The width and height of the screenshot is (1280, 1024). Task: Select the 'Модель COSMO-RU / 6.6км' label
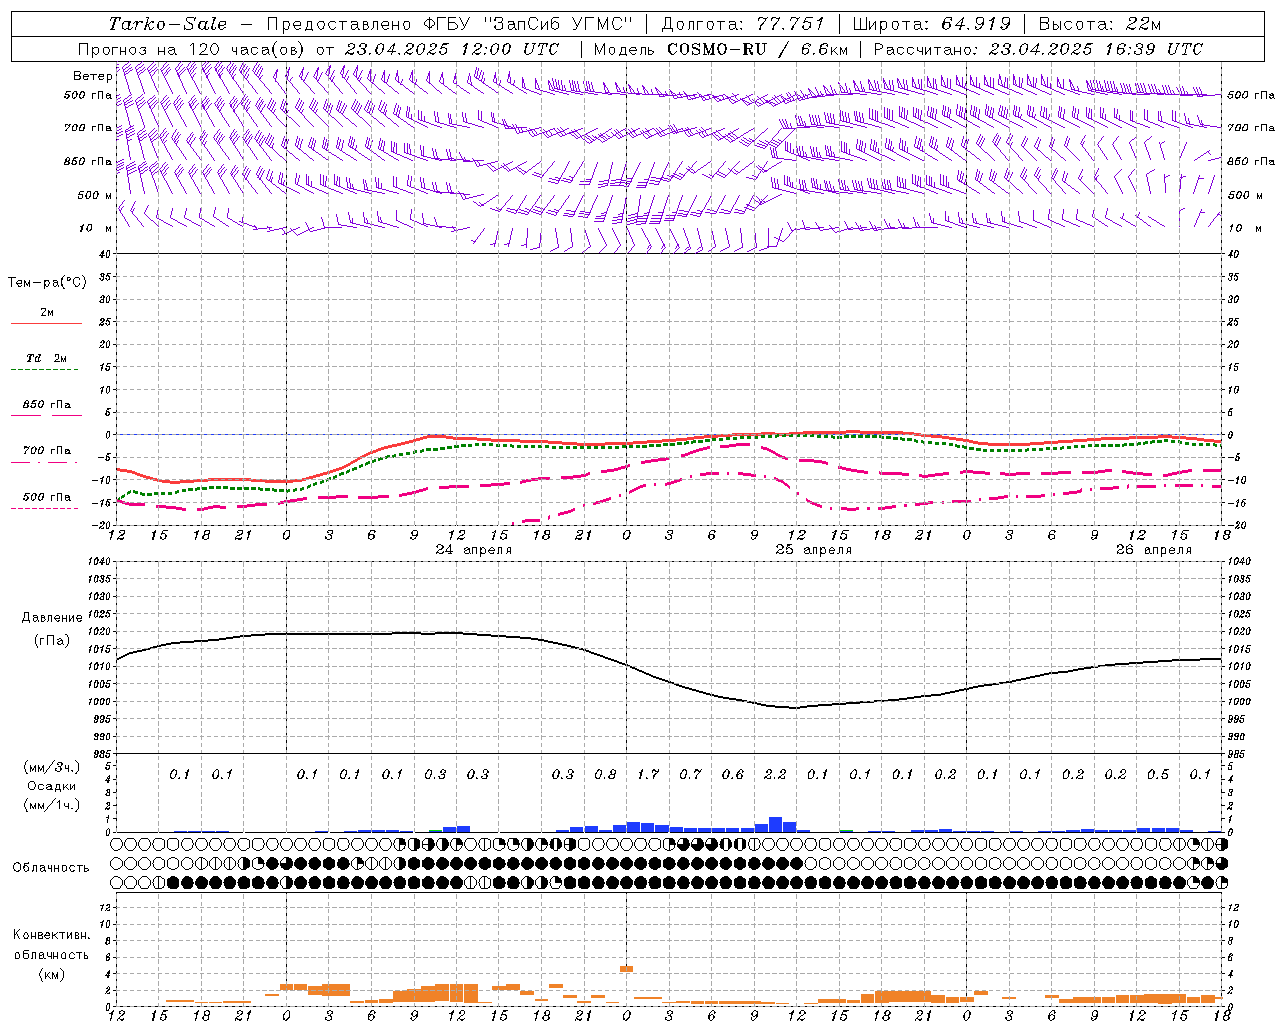pos(720,49)
